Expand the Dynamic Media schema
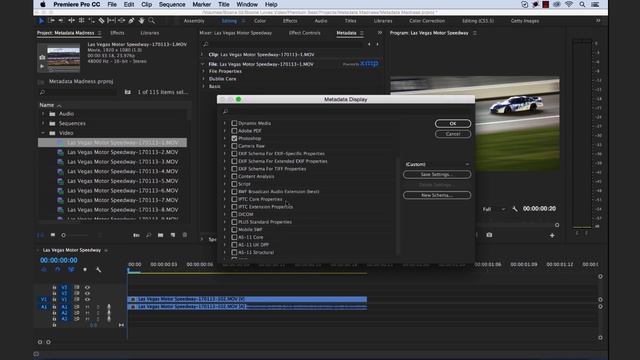This screenshot has width=640, height=360. 224,123
